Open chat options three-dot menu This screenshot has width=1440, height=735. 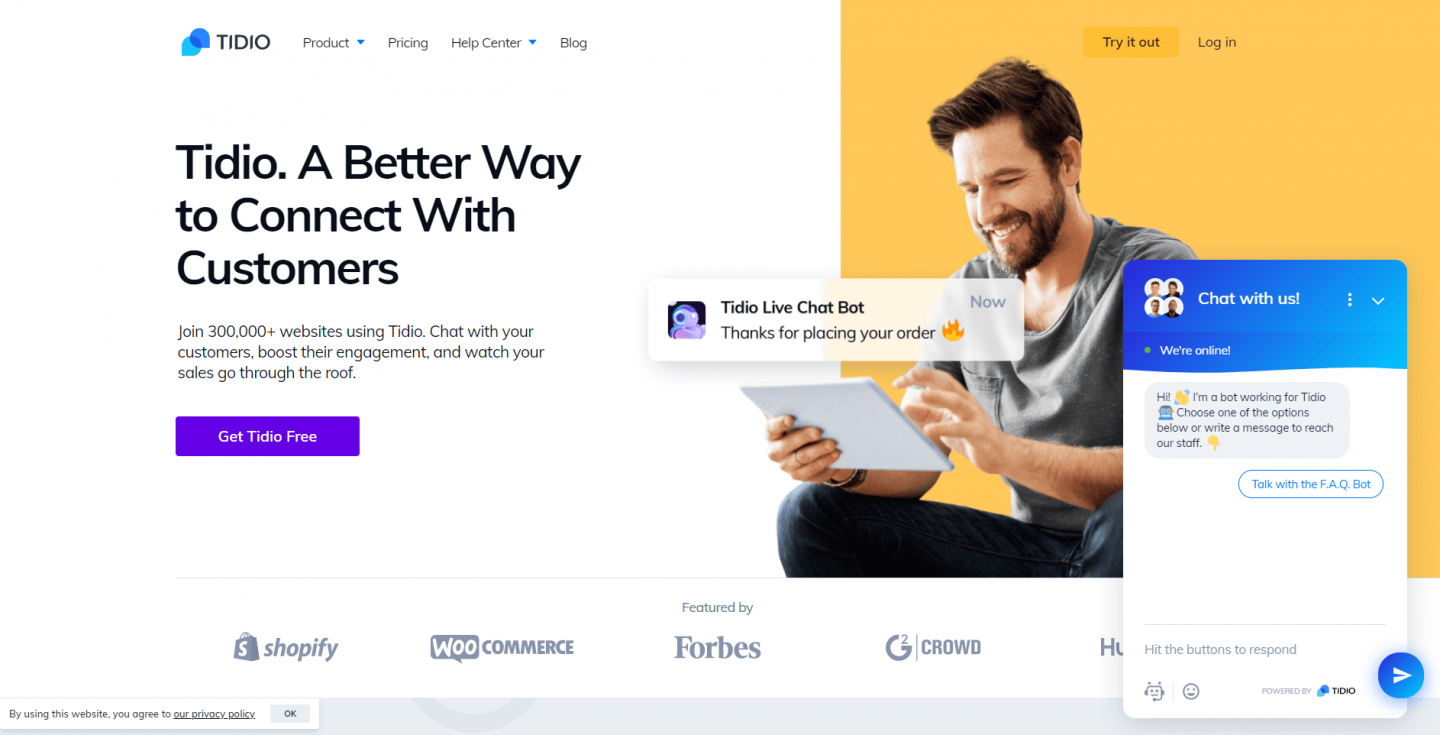click(x=1349, y=300)
